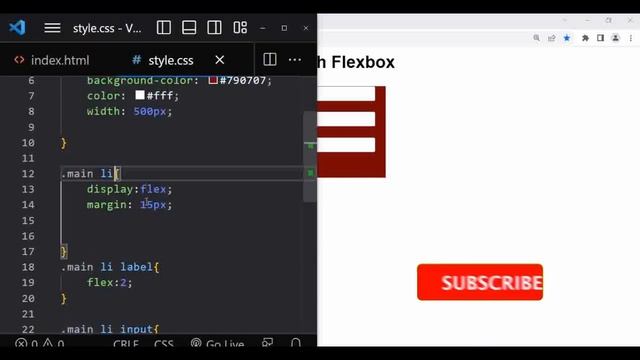
Task: Toggle secondary side bar layout icon
Action: tap(214, 28)
